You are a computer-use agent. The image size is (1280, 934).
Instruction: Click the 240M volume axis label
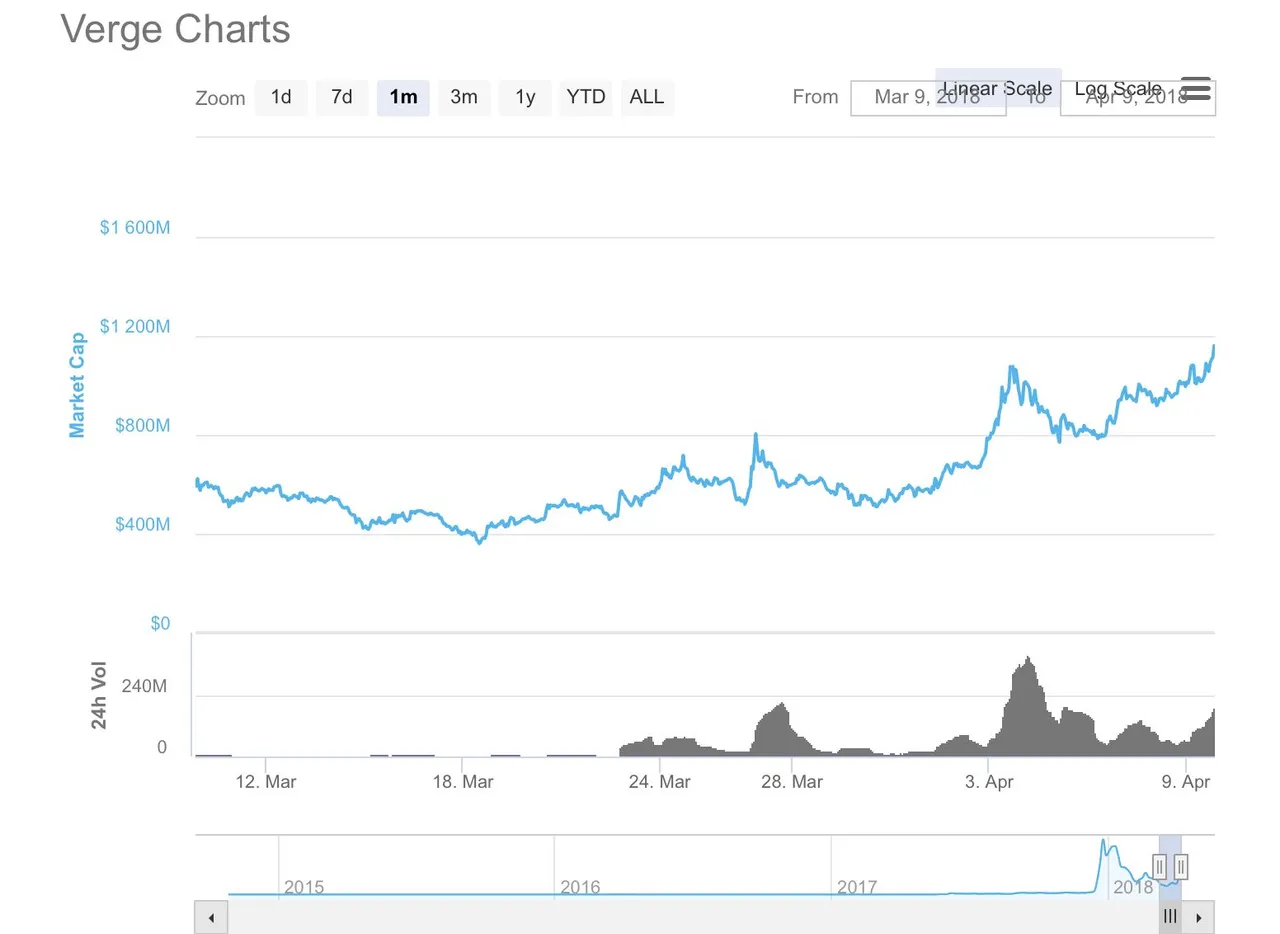tap(145, 688)
